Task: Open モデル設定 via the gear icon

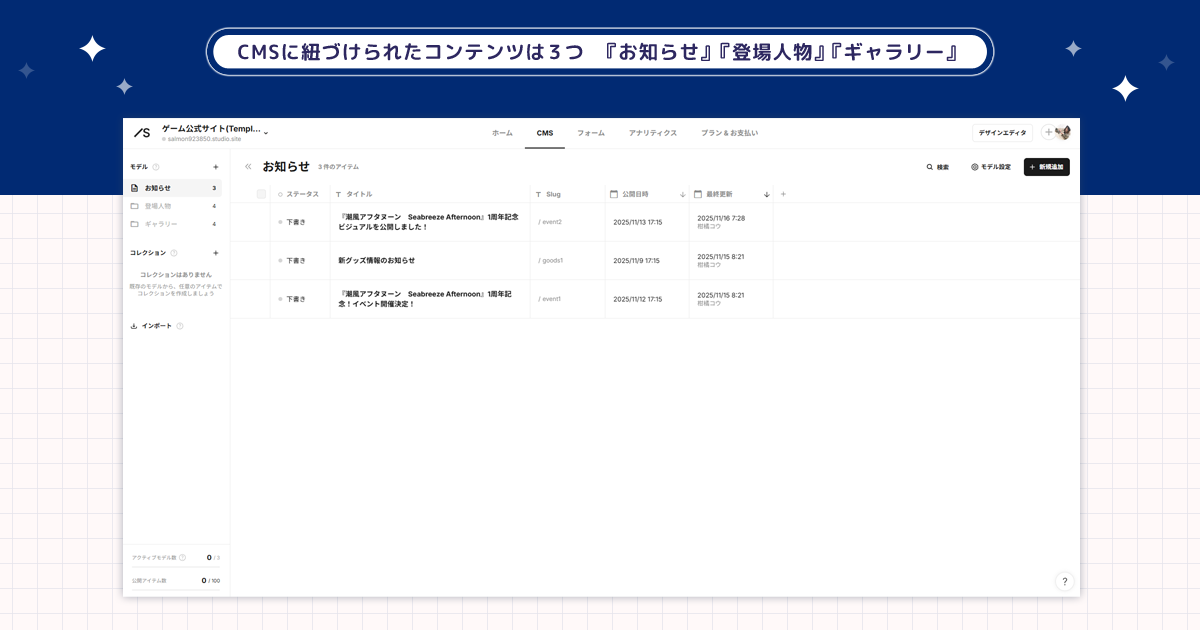Action: [x=975, y=167]
